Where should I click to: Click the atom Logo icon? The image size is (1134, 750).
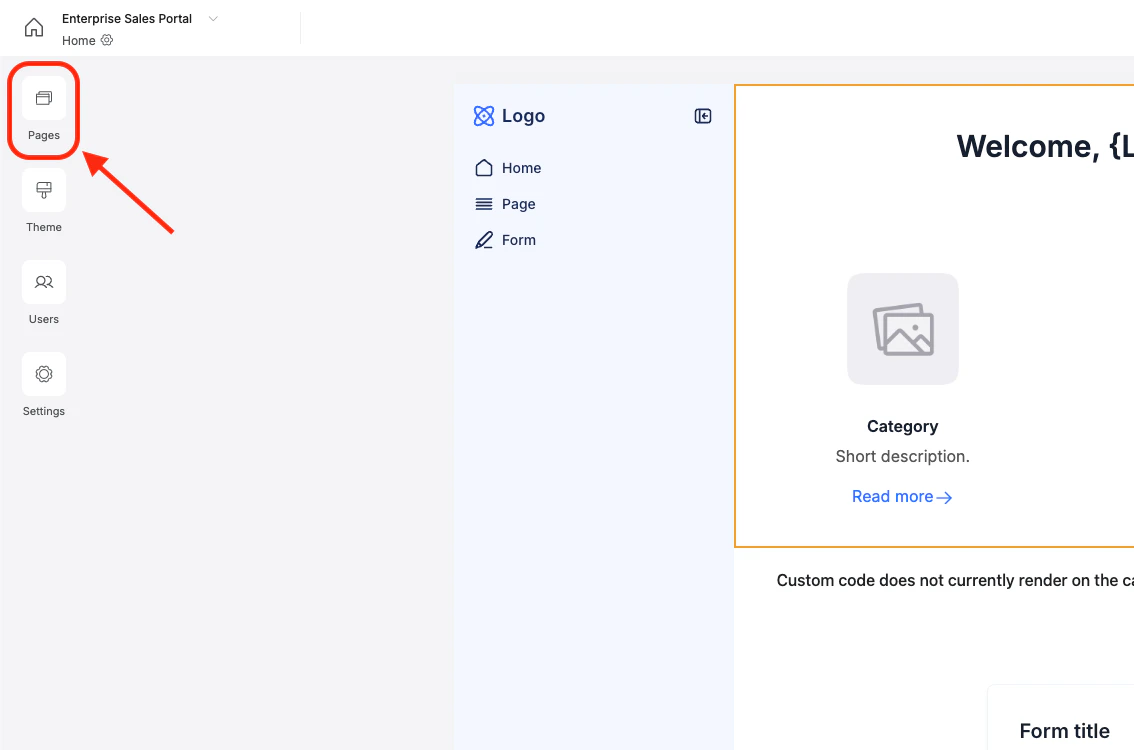pos(484,116)
